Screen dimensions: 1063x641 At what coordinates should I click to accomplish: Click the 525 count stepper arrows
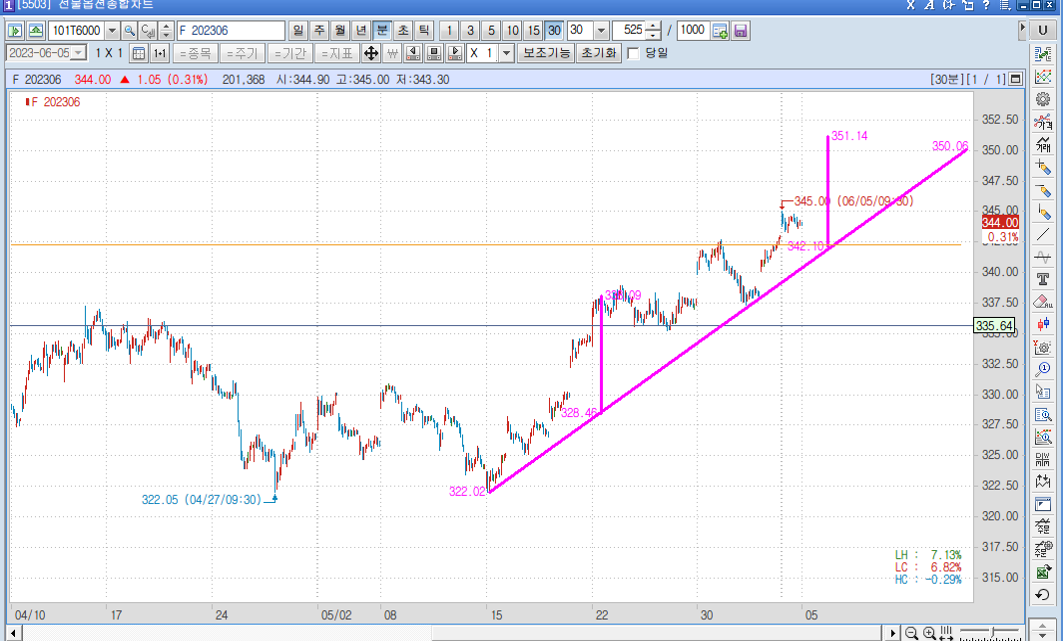(x=654, y=30)
